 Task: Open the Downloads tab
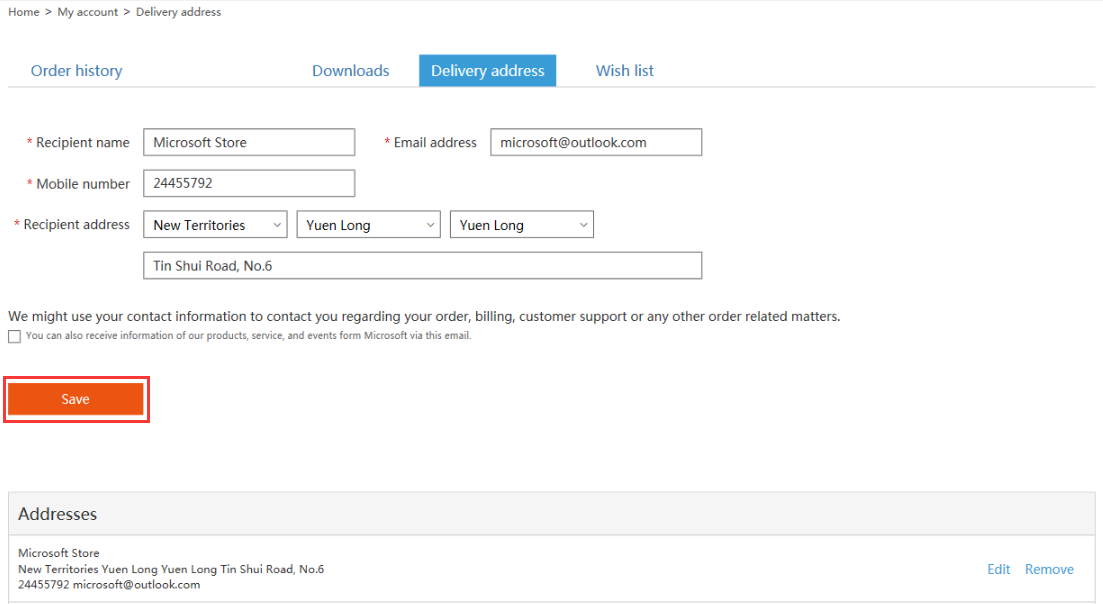tap(350, 70)
